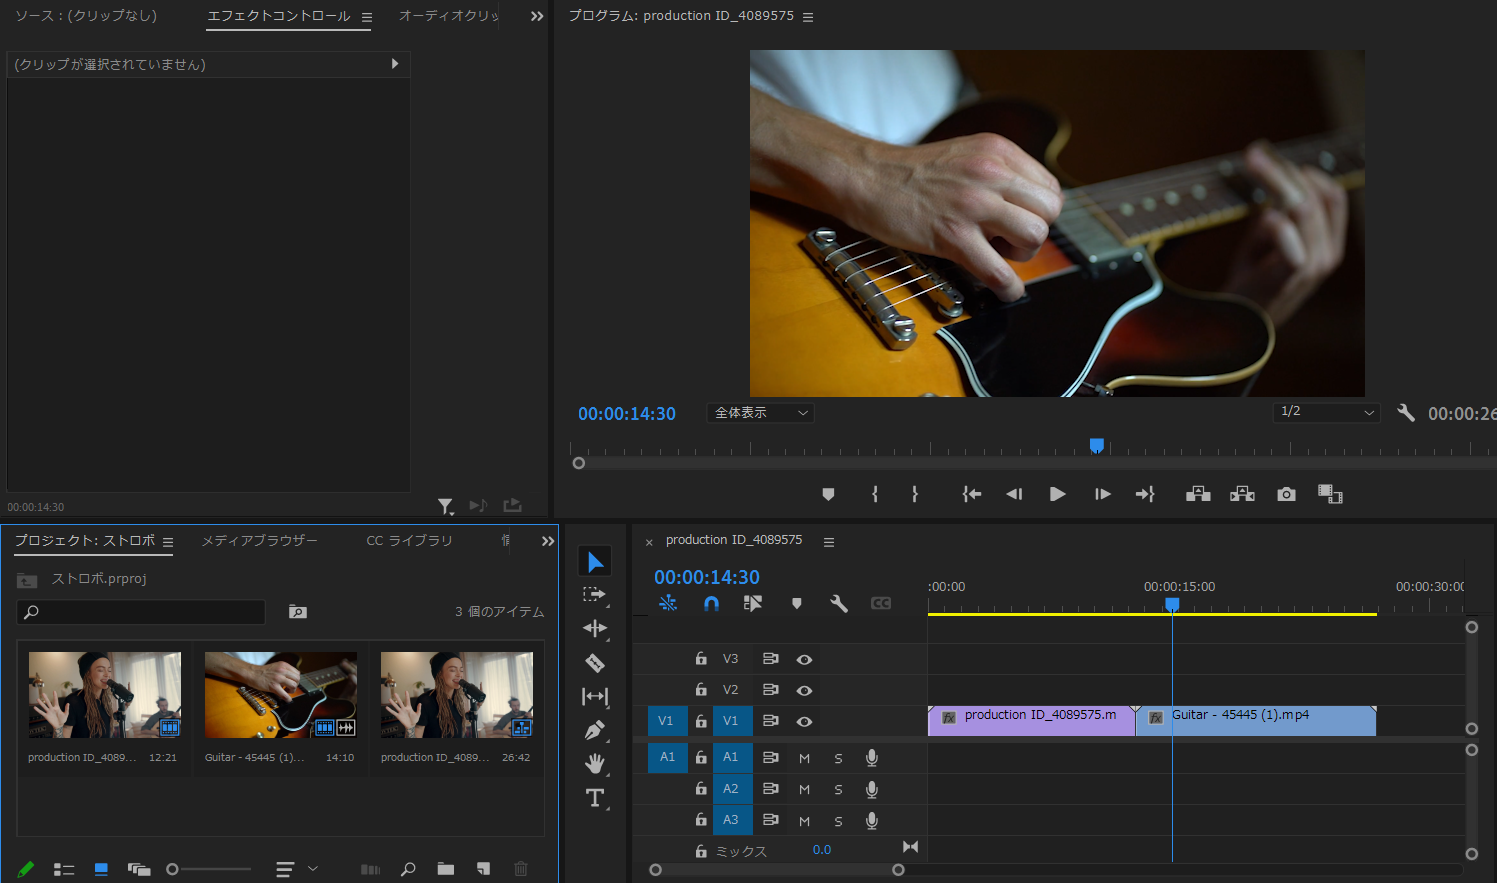Open timeline display settings wrench

click(x=839, y=603)
